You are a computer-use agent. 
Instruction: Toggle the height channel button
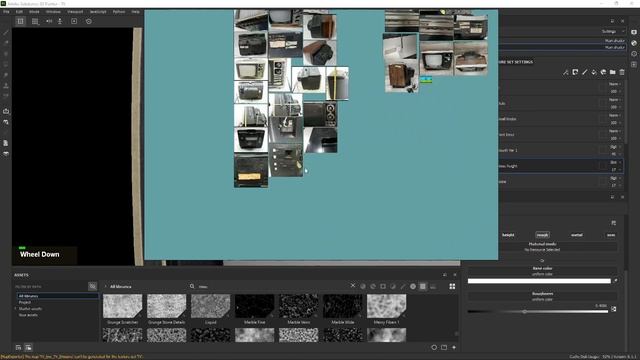[508, 235]
